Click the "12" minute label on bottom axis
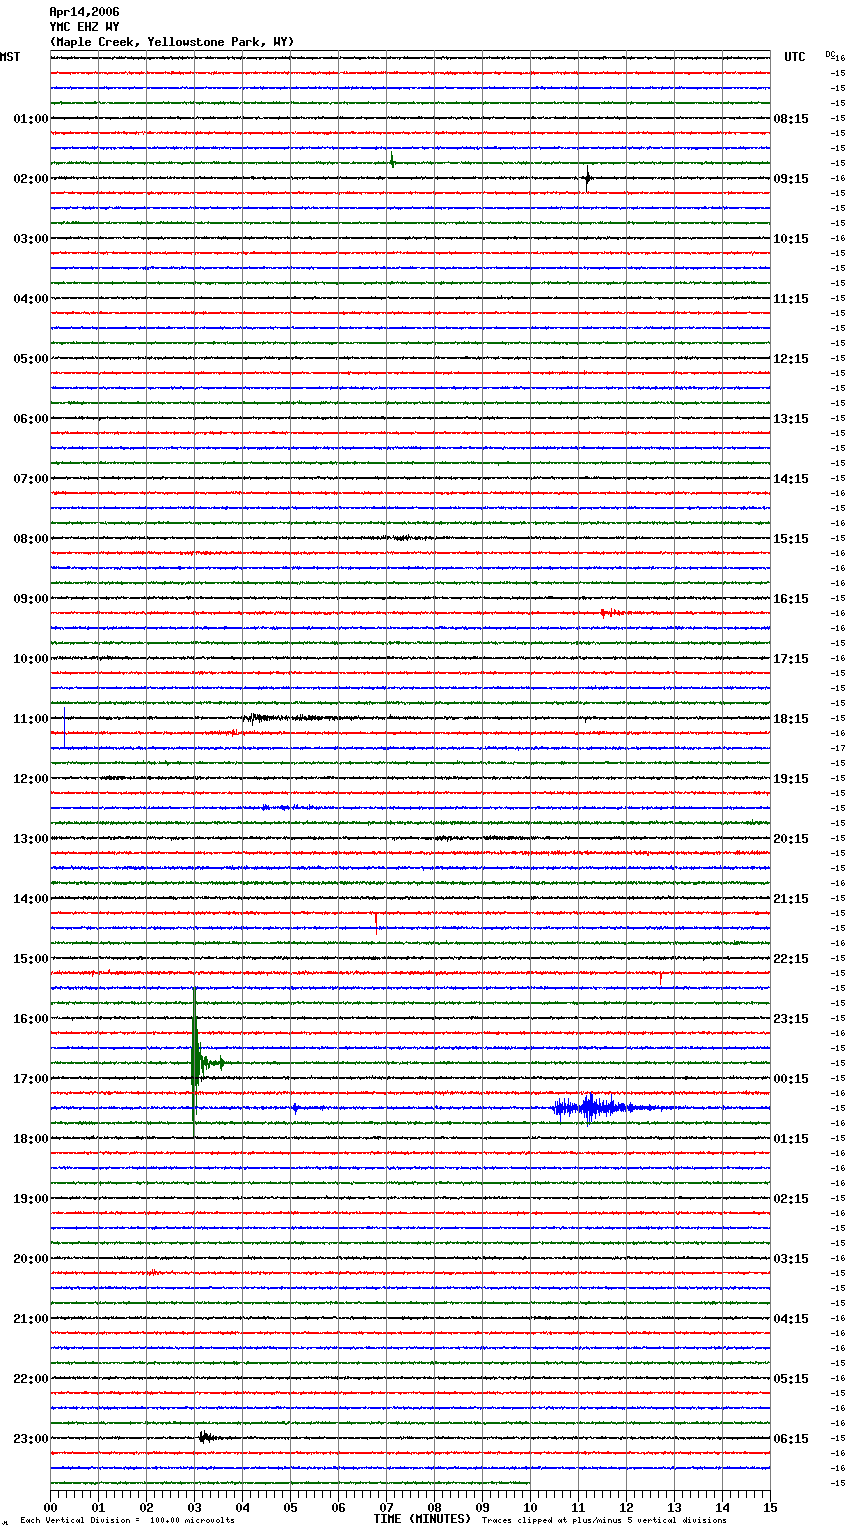 [626, 1507]
